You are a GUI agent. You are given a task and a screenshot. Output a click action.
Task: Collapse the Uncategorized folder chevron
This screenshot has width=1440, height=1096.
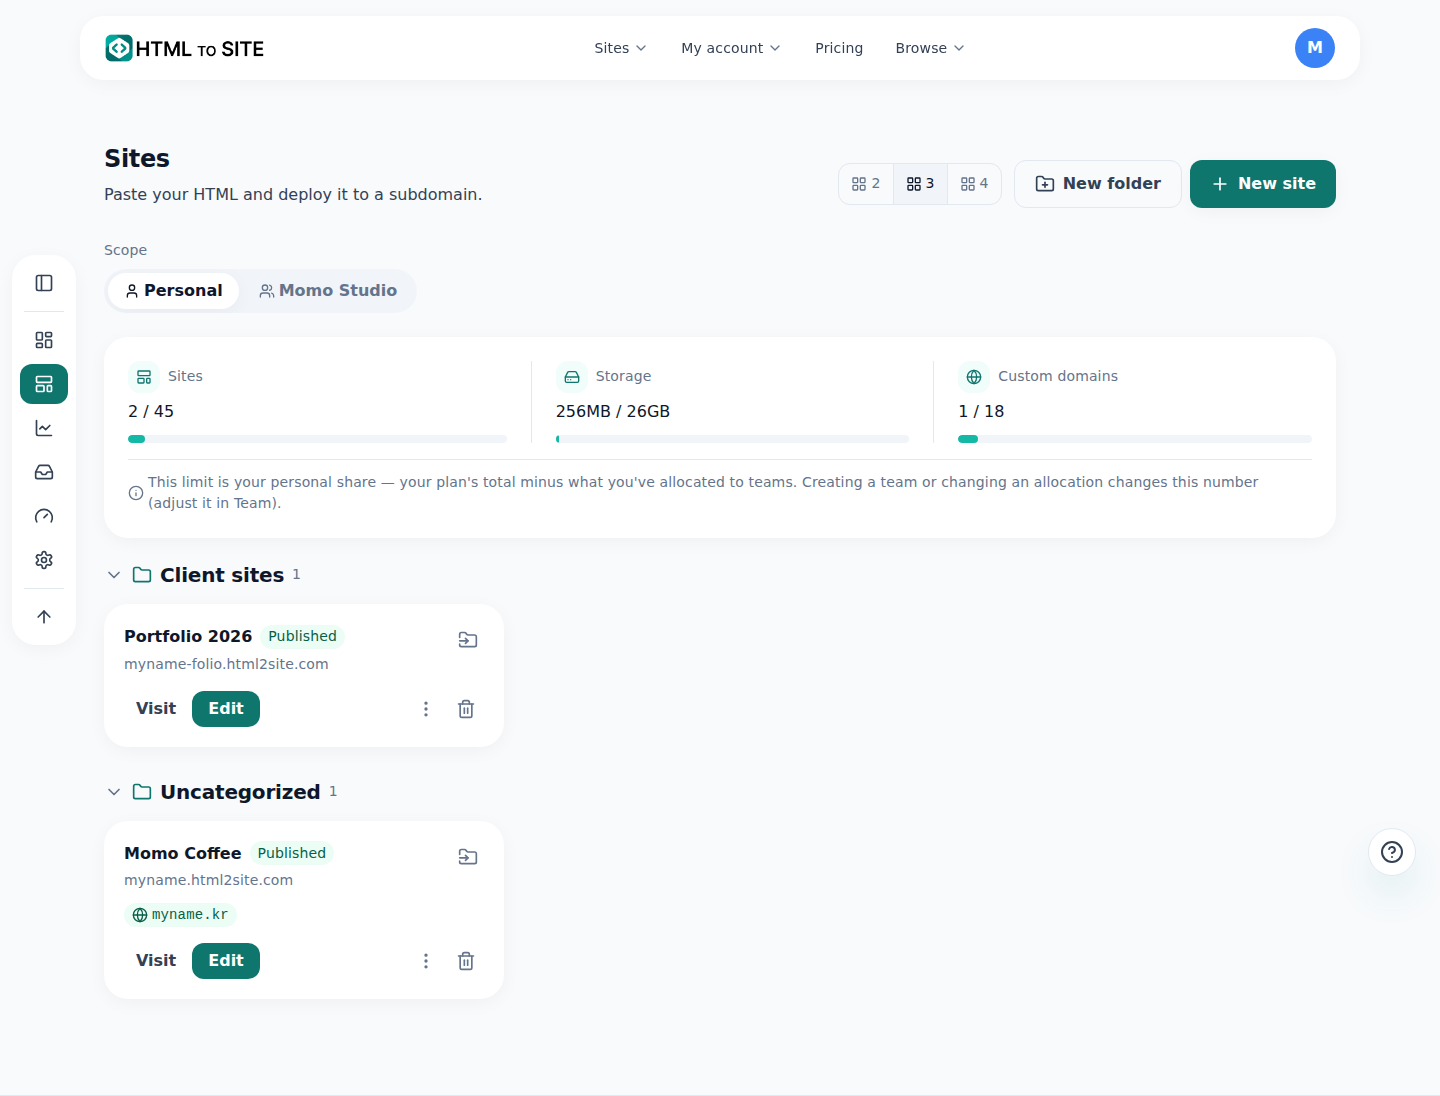[114, 792]
